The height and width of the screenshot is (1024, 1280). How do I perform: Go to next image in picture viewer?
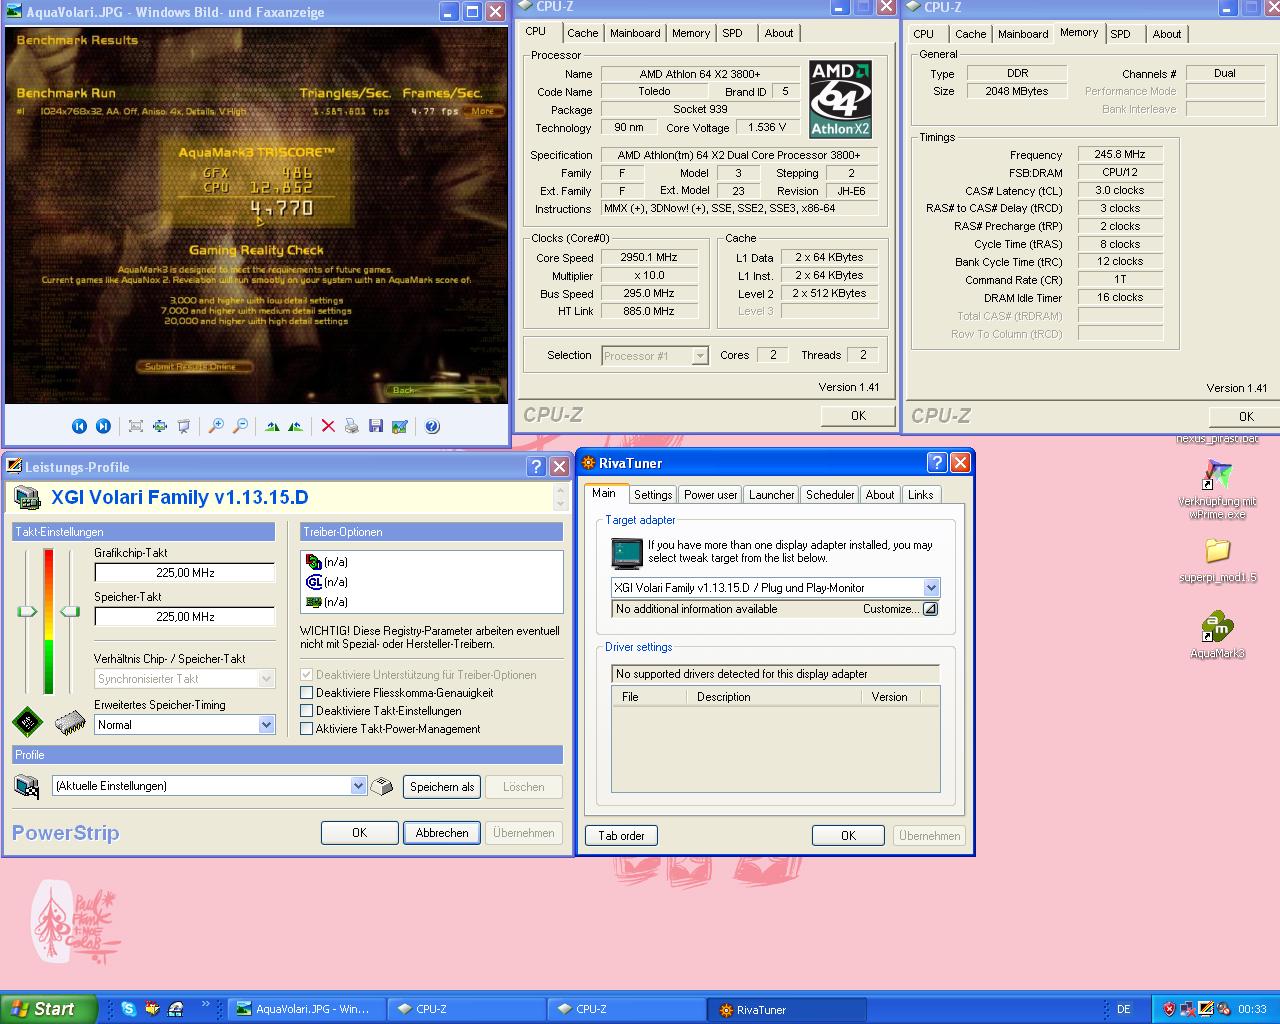[103, 426]
